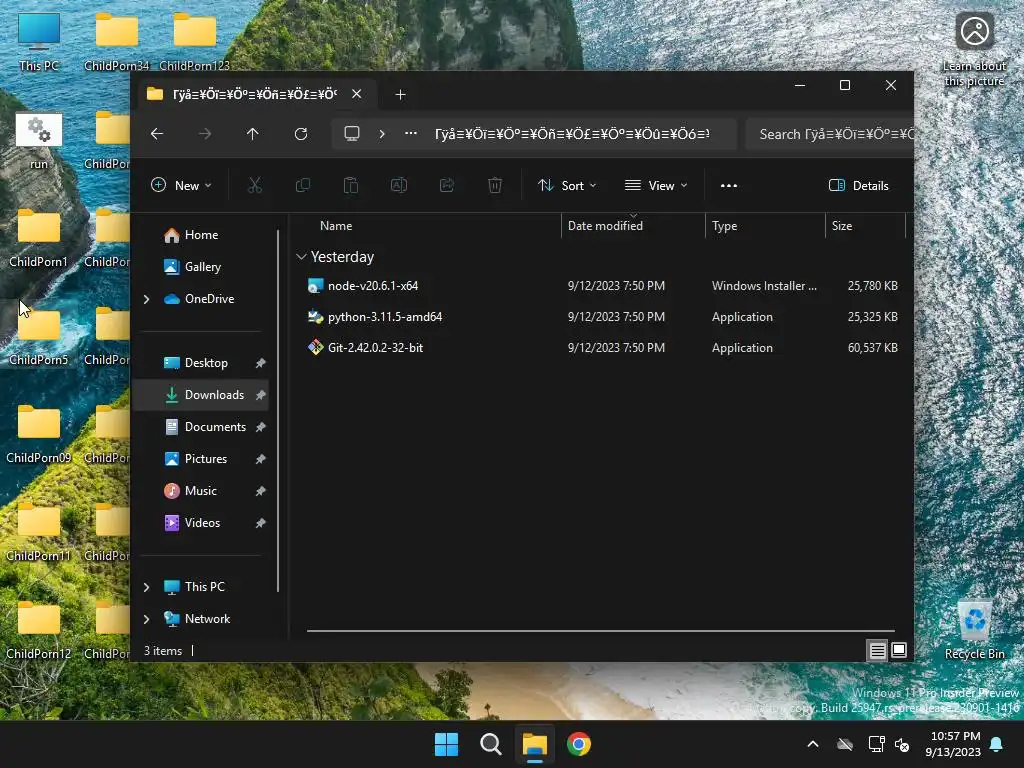The width and height of the screenshot is (1024, 768).
Task: Click the Delete trash icon
Action: click(495, 185)
